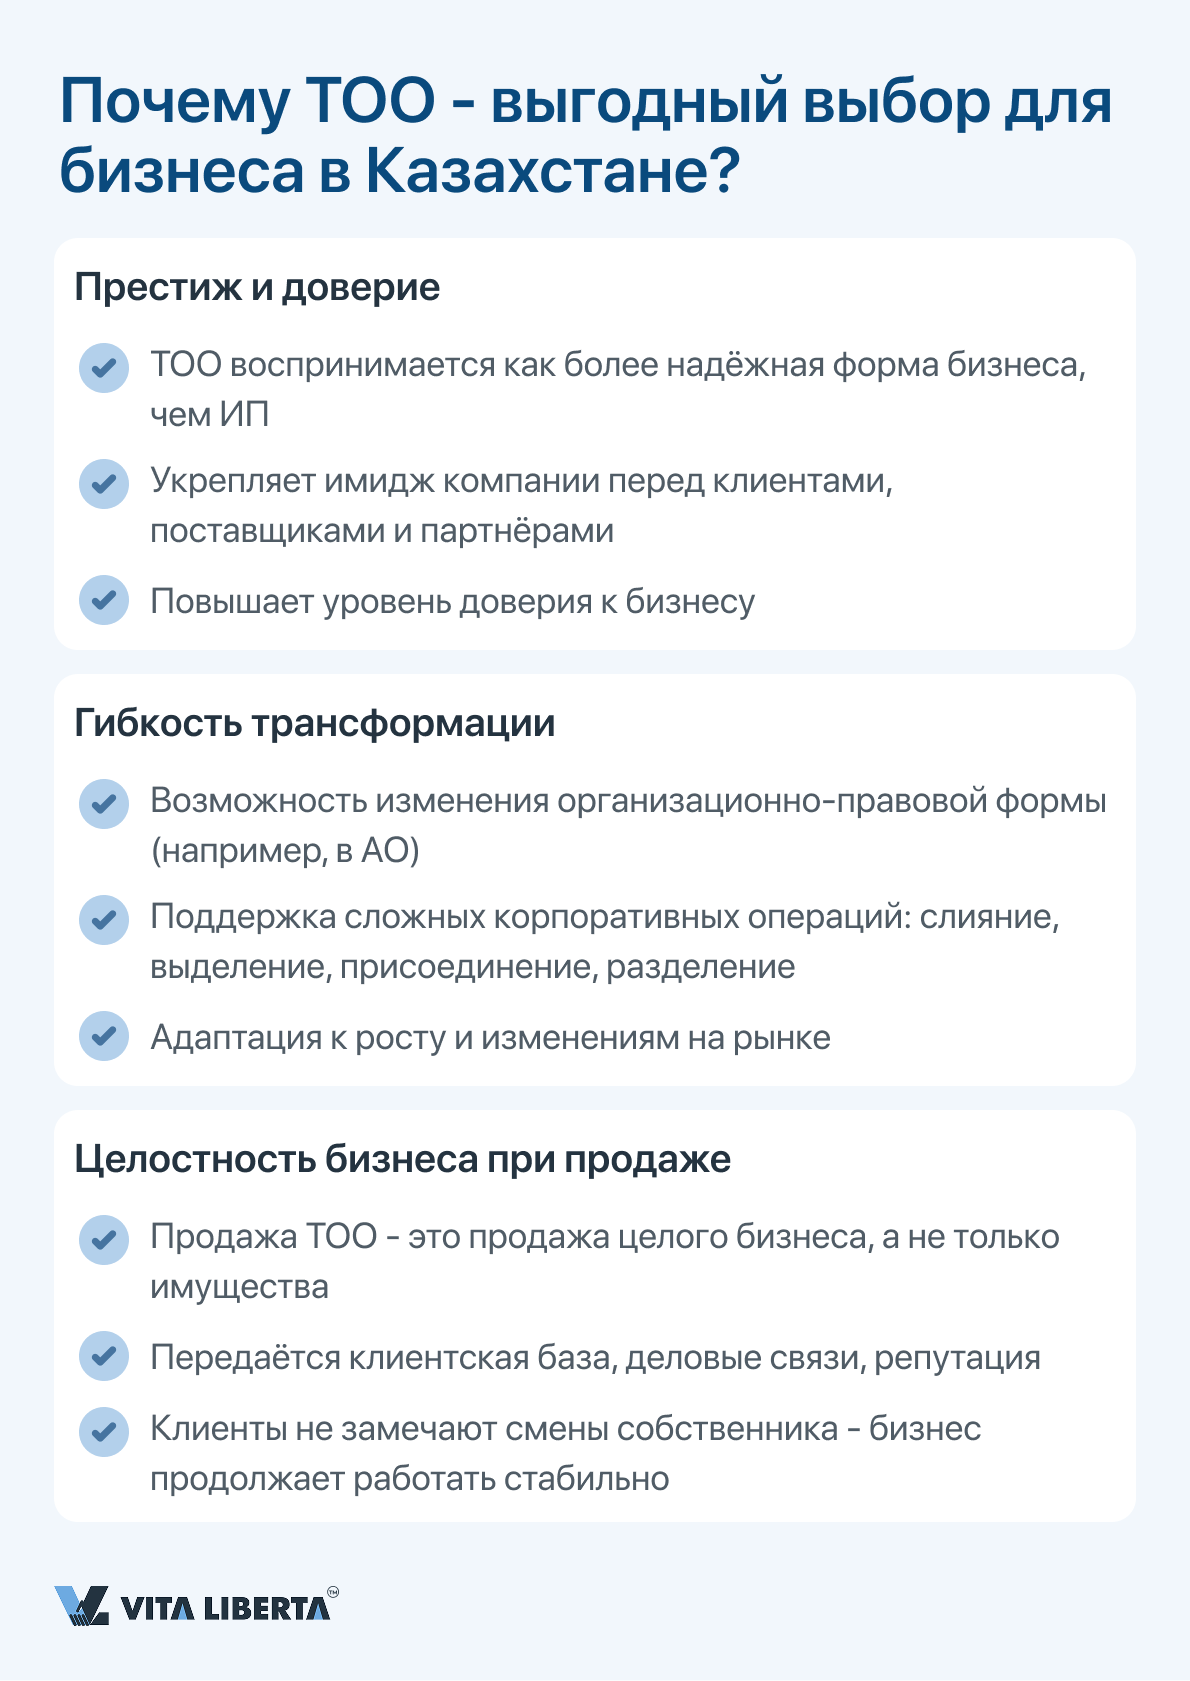Click checkmark next to 'Передаётся клиентская база'
Viewport: 1190px width, 1681px height.
pos(104,1356)
